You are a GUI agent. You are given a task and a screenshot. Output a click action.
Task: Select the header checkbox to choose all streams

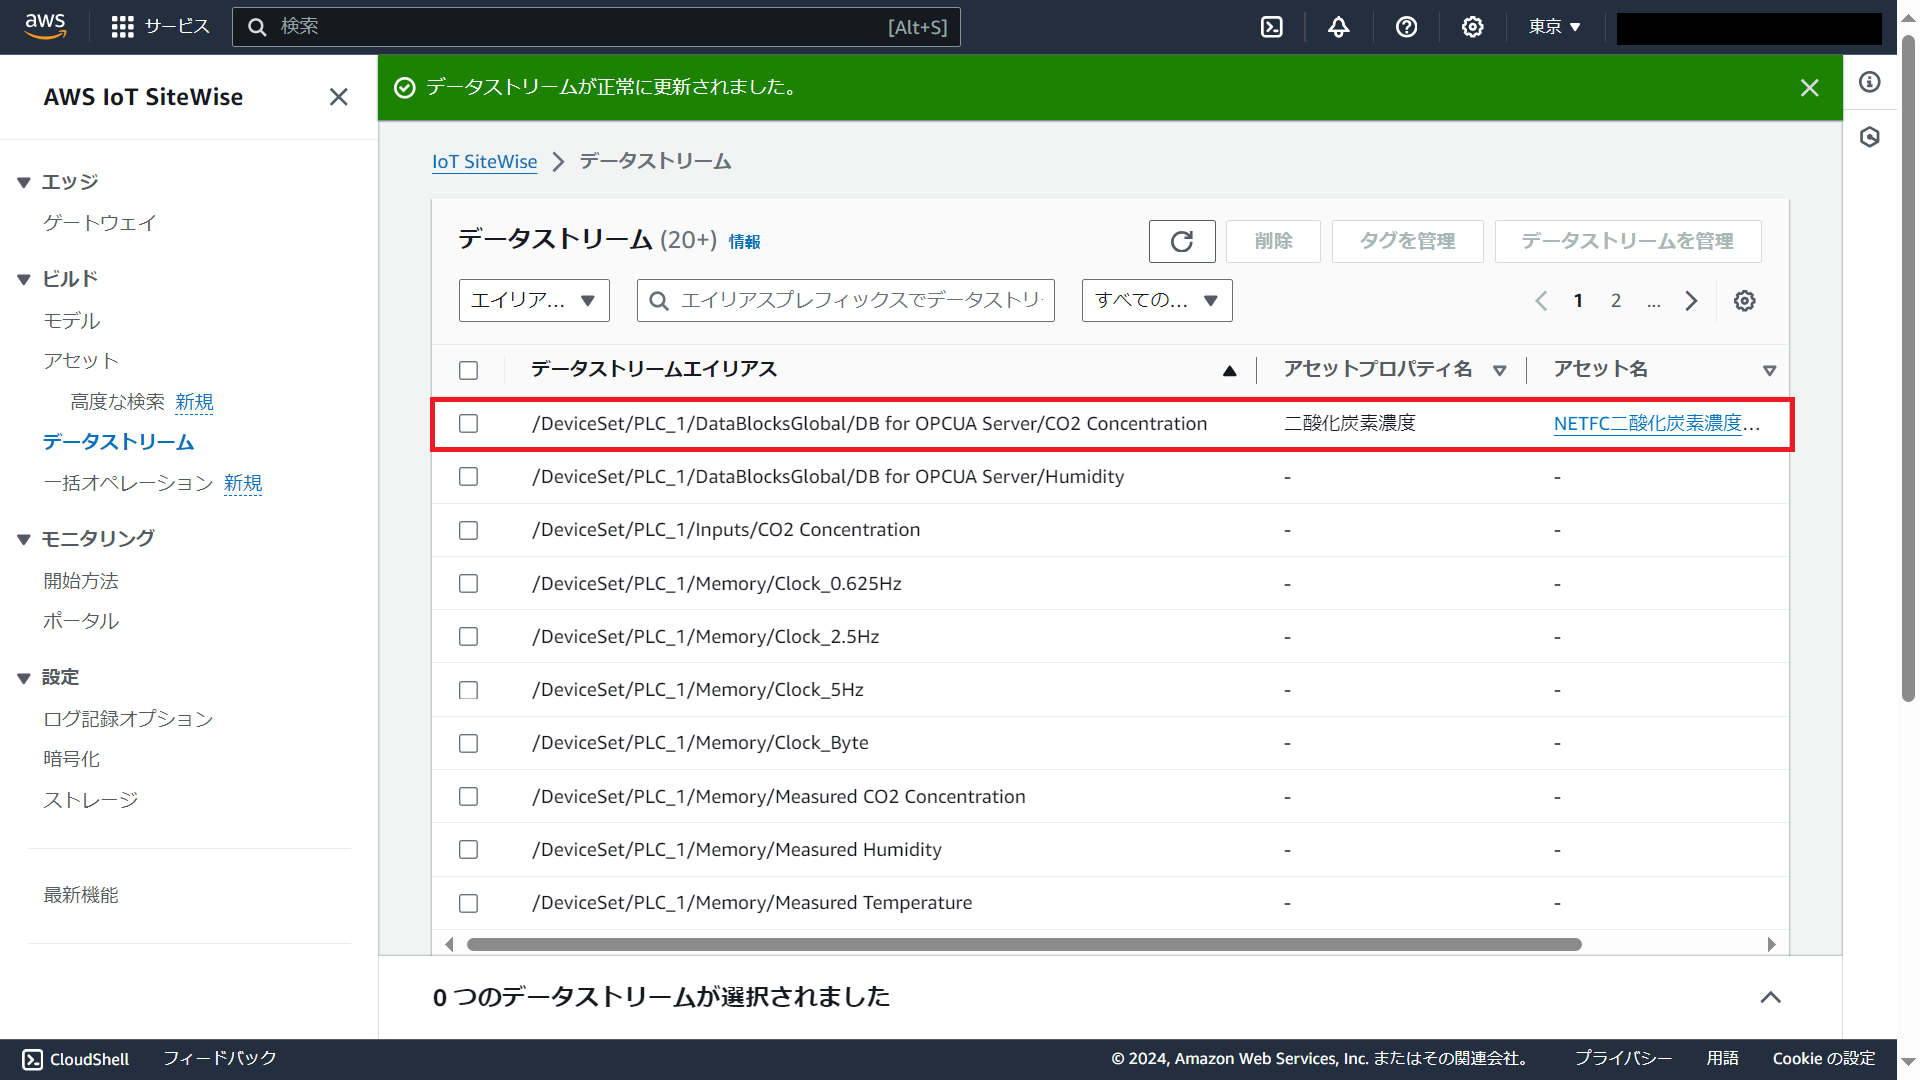[x=468, y=370]
